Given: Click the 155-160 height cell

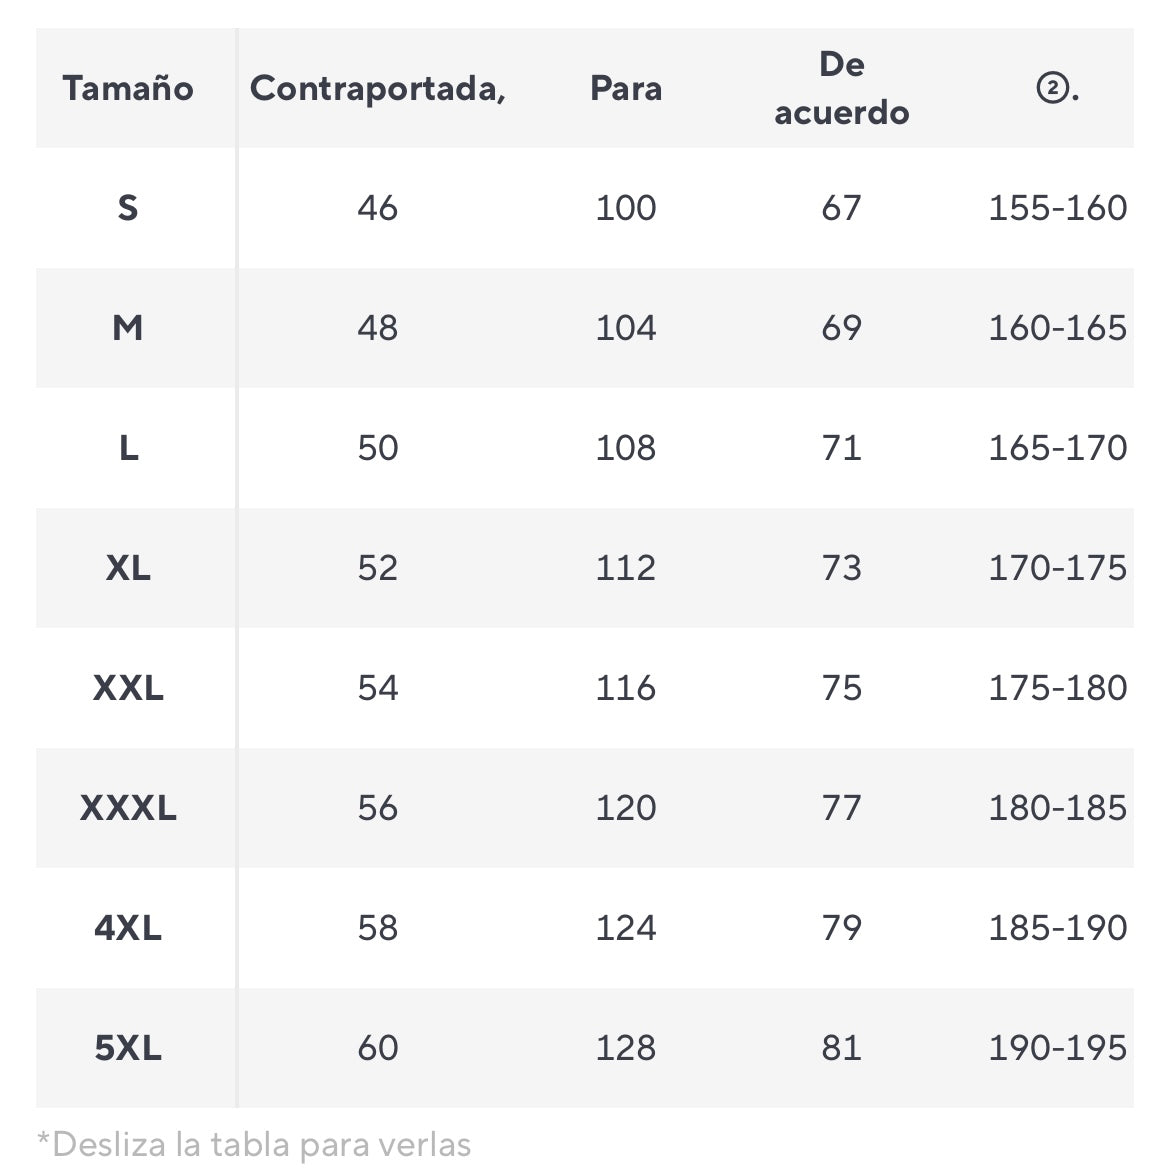Looking at the screenshot, I should pyautogui.click(x=1057, y=207).
